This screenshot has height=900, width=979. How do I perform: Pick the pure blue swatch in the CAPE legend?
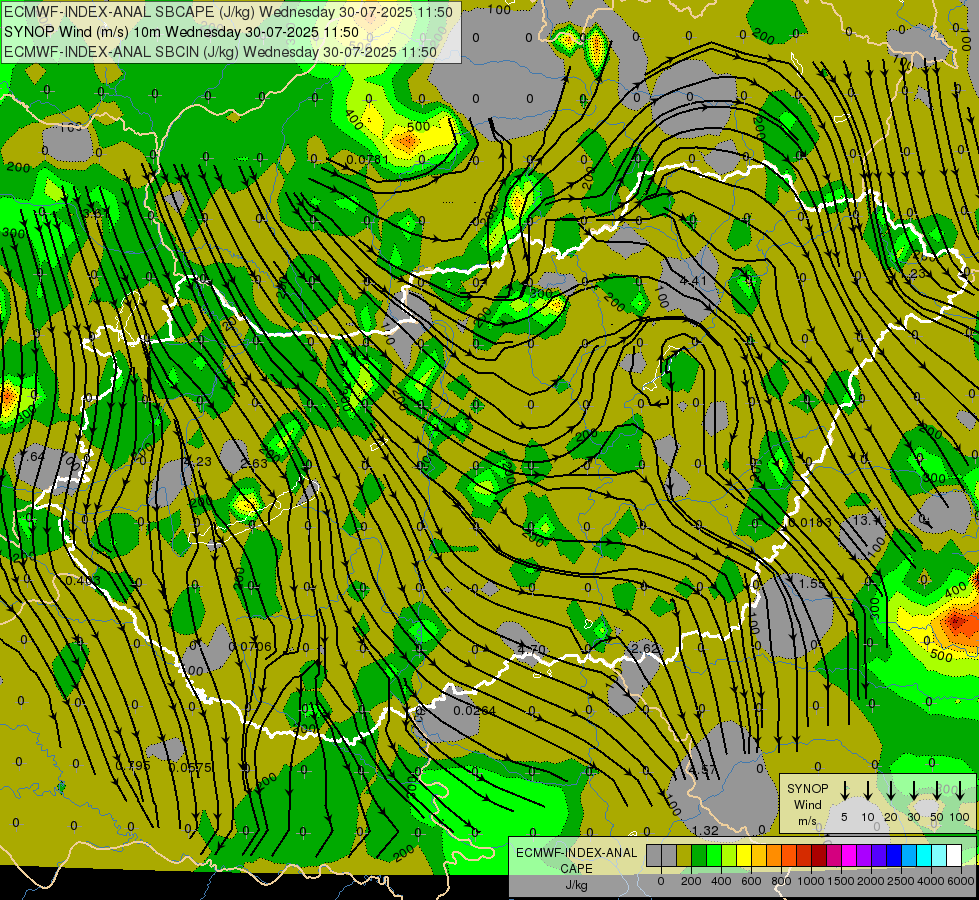coord(894,855)
